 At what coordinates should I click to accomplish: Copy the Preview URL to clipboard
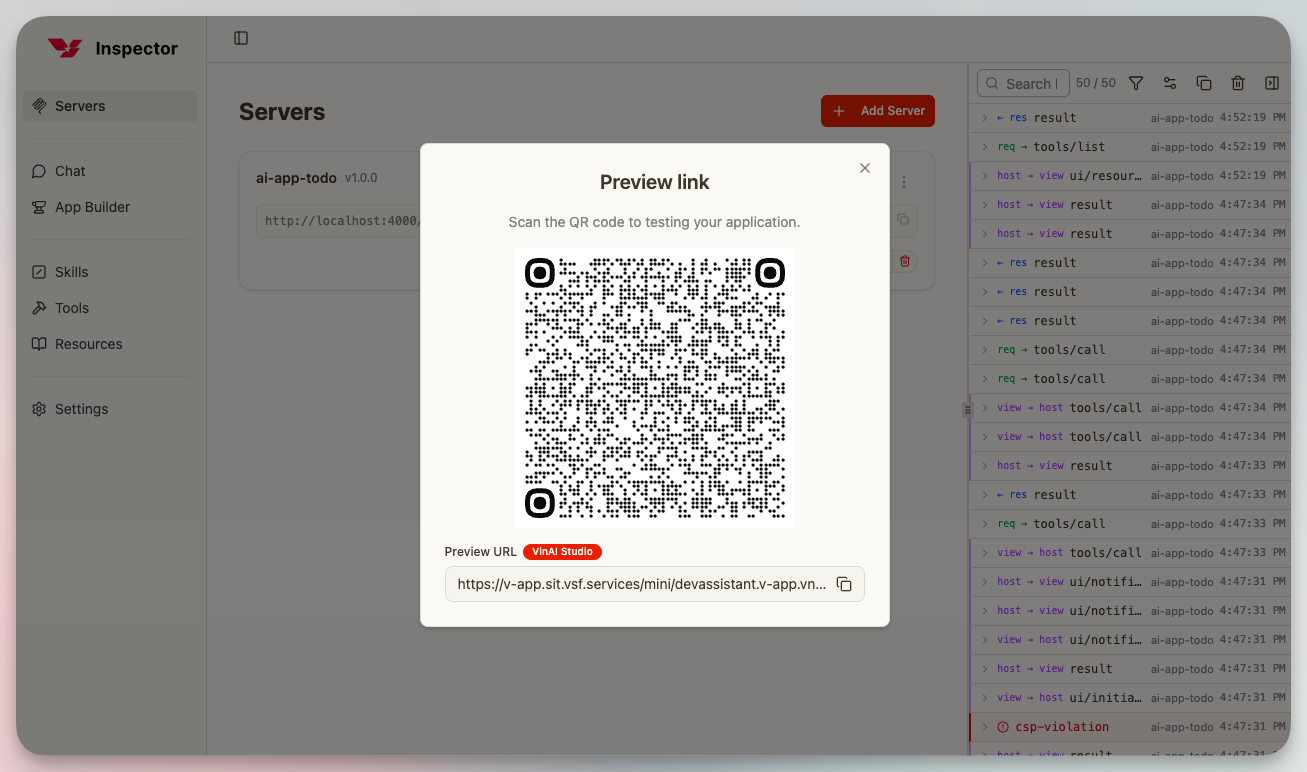pyautogui.click(x=844, y=584)
